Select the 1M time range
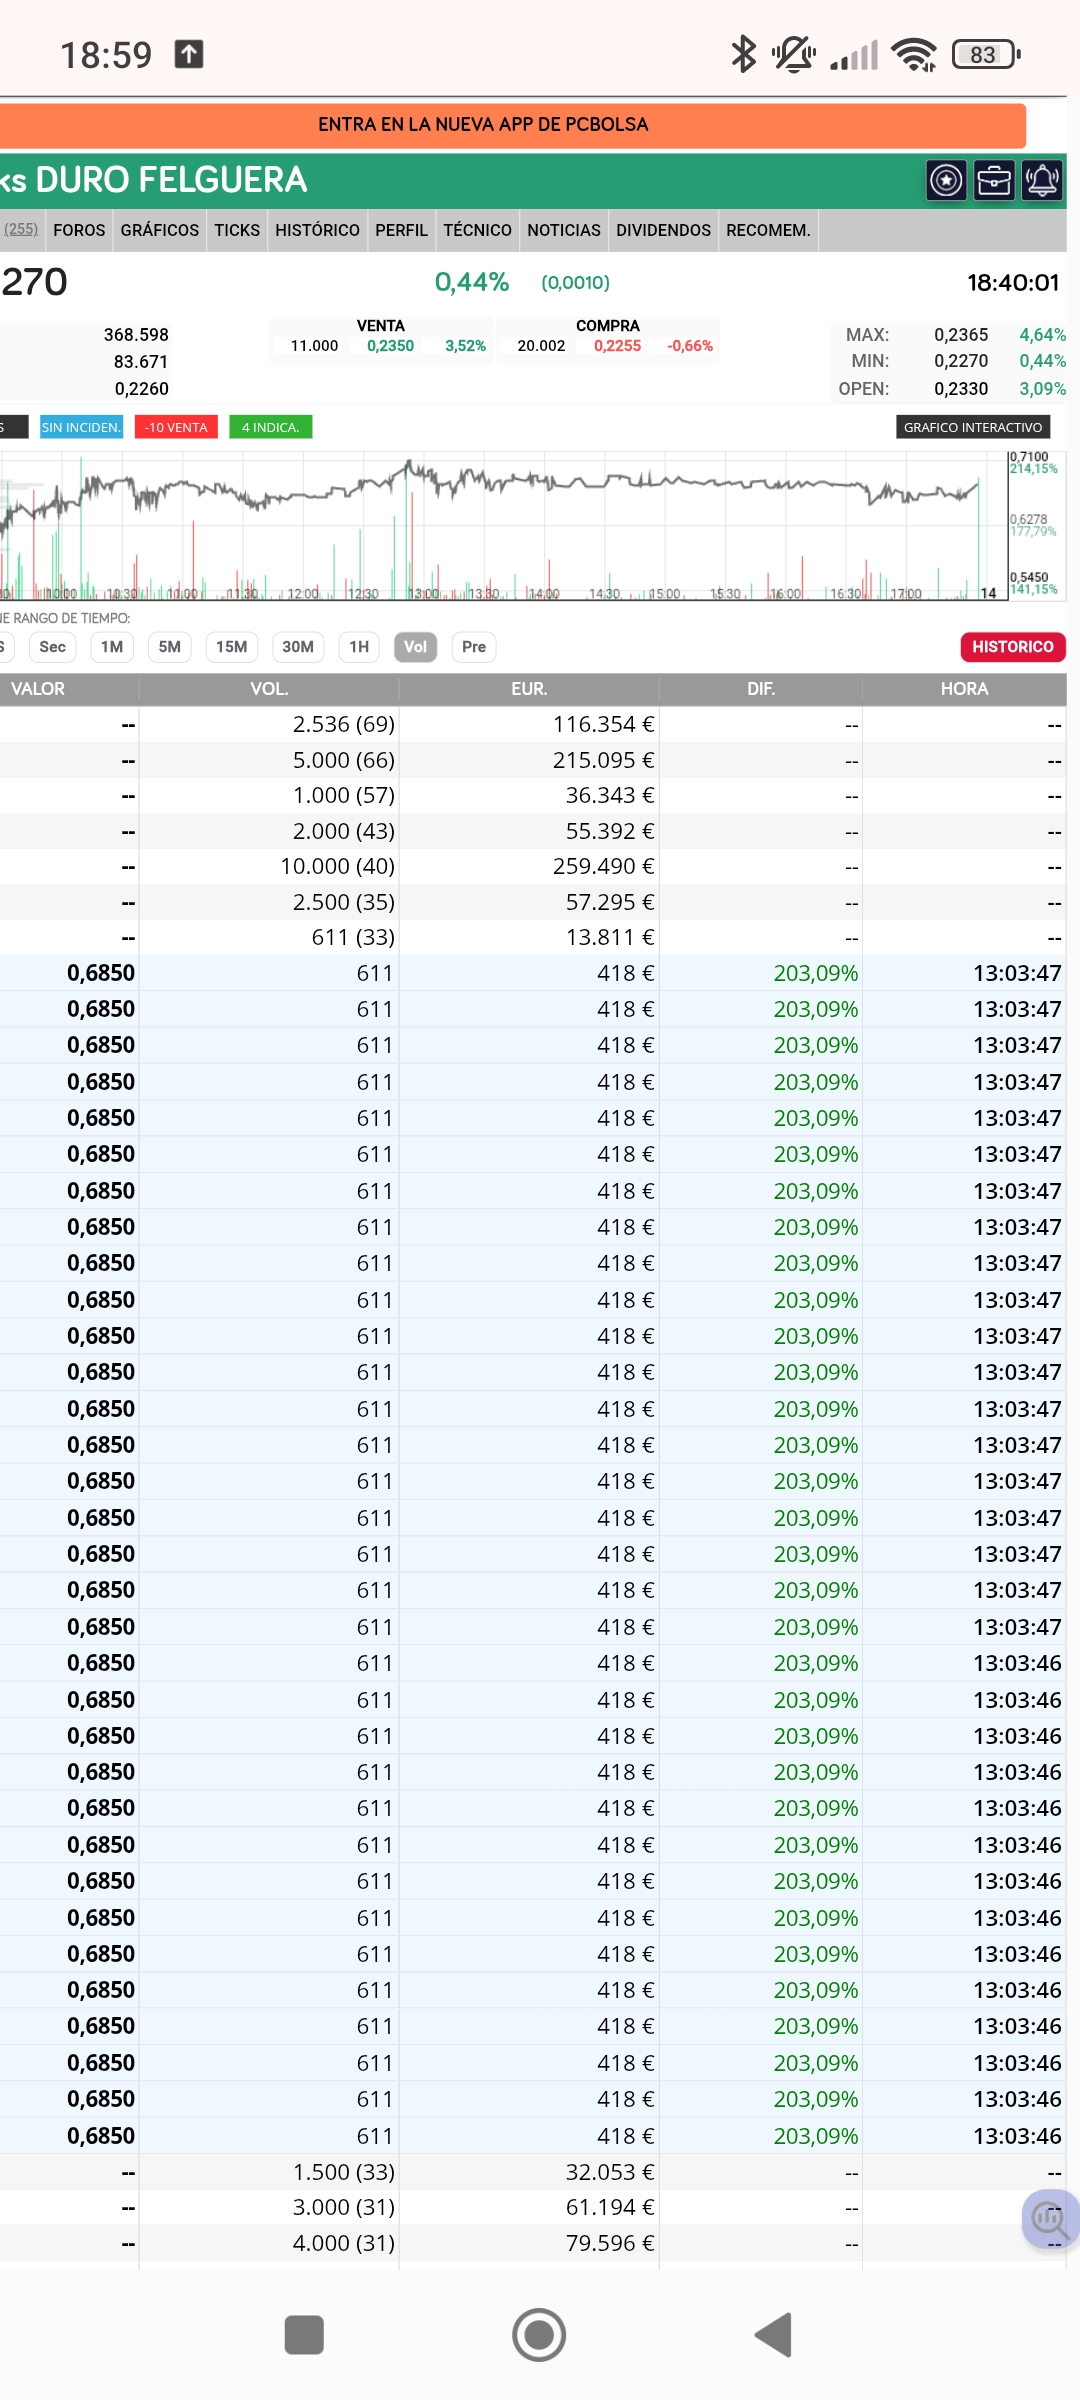 [112, 647]
